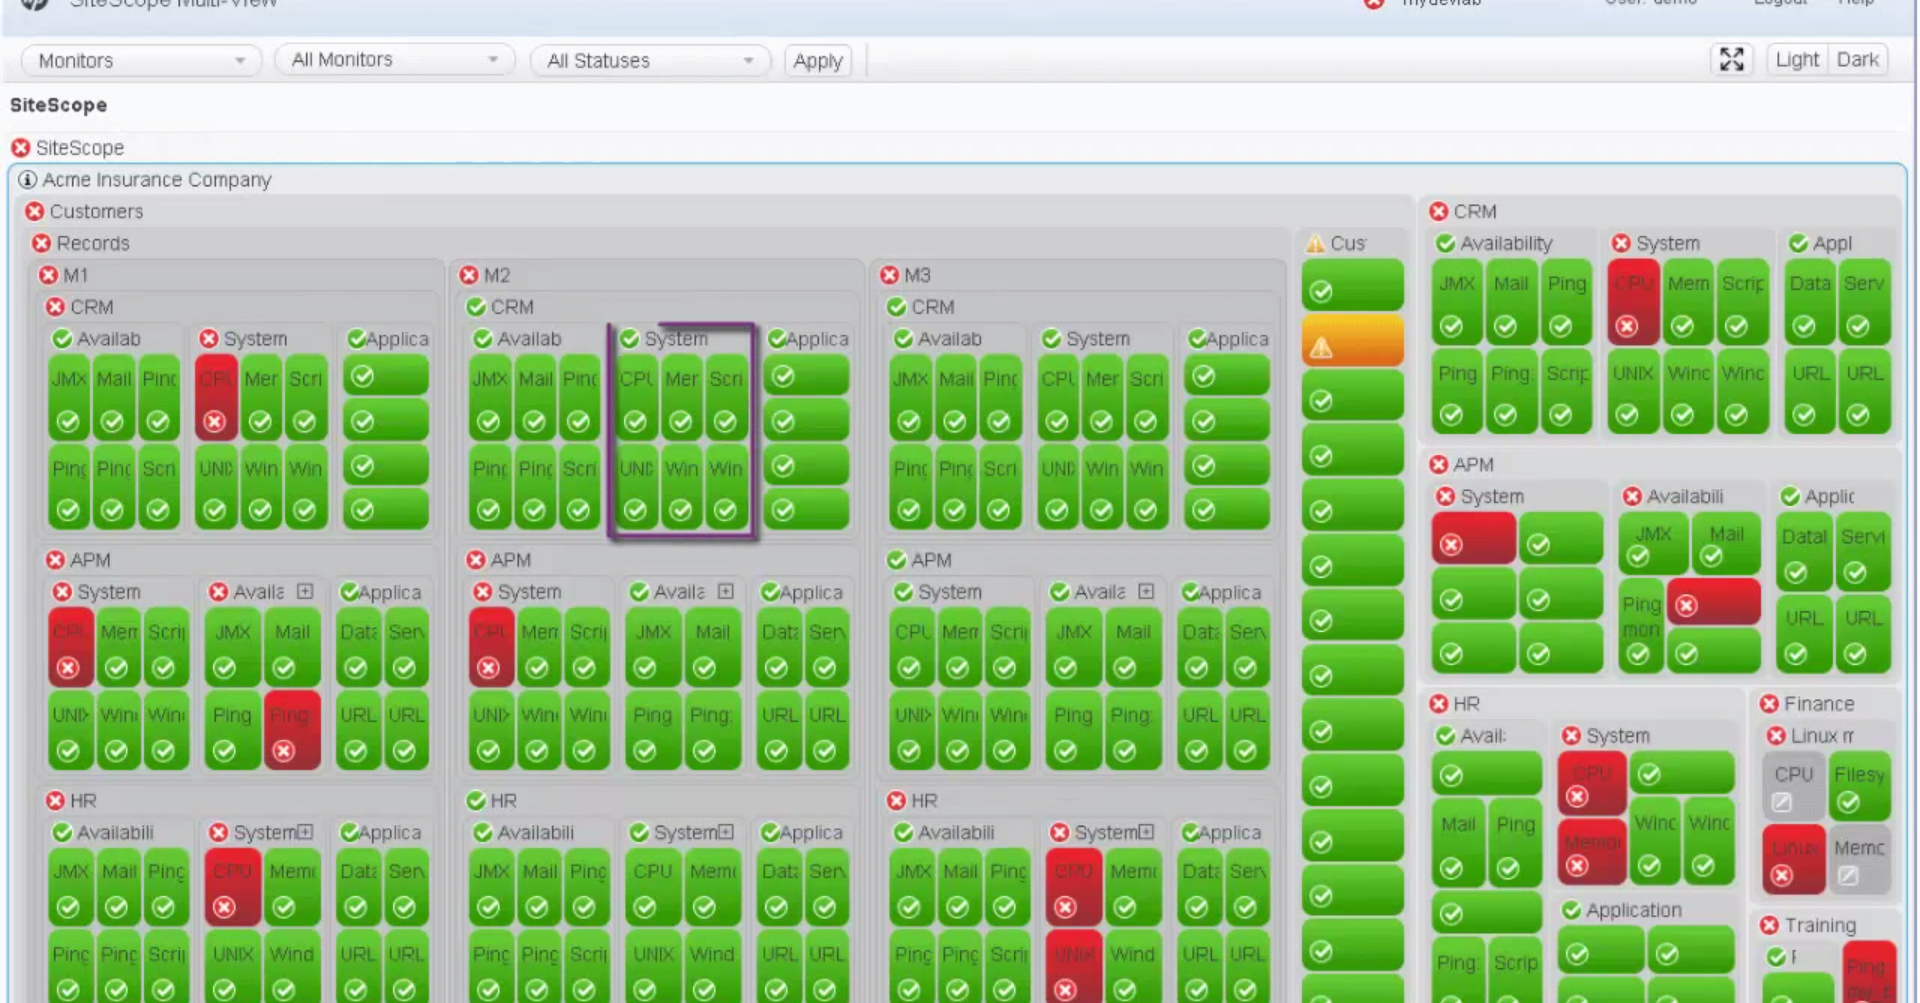Screen dimensions: 1920x1003
Task: Open the Mail tile in M2 CRM Availab
Action: [535, 397]
